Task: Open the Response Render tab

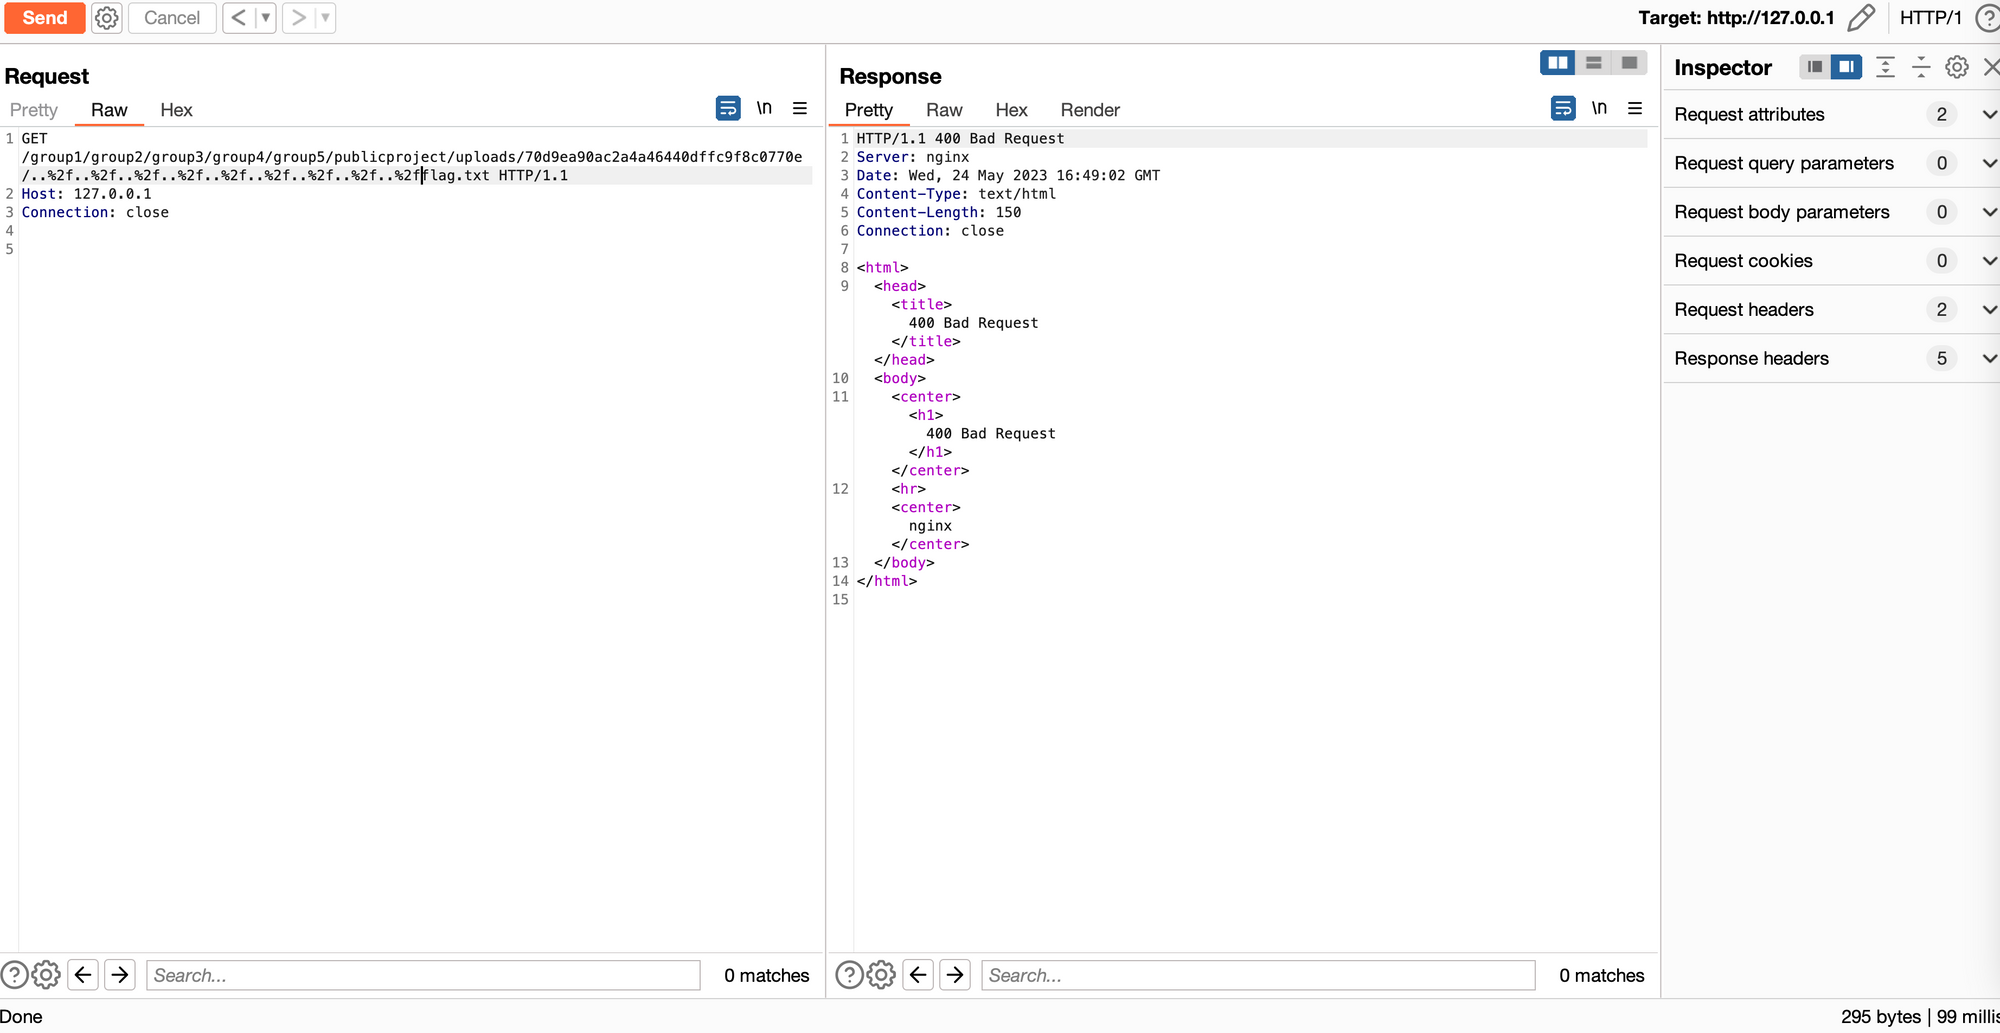Action: [x=1090, y=110]
